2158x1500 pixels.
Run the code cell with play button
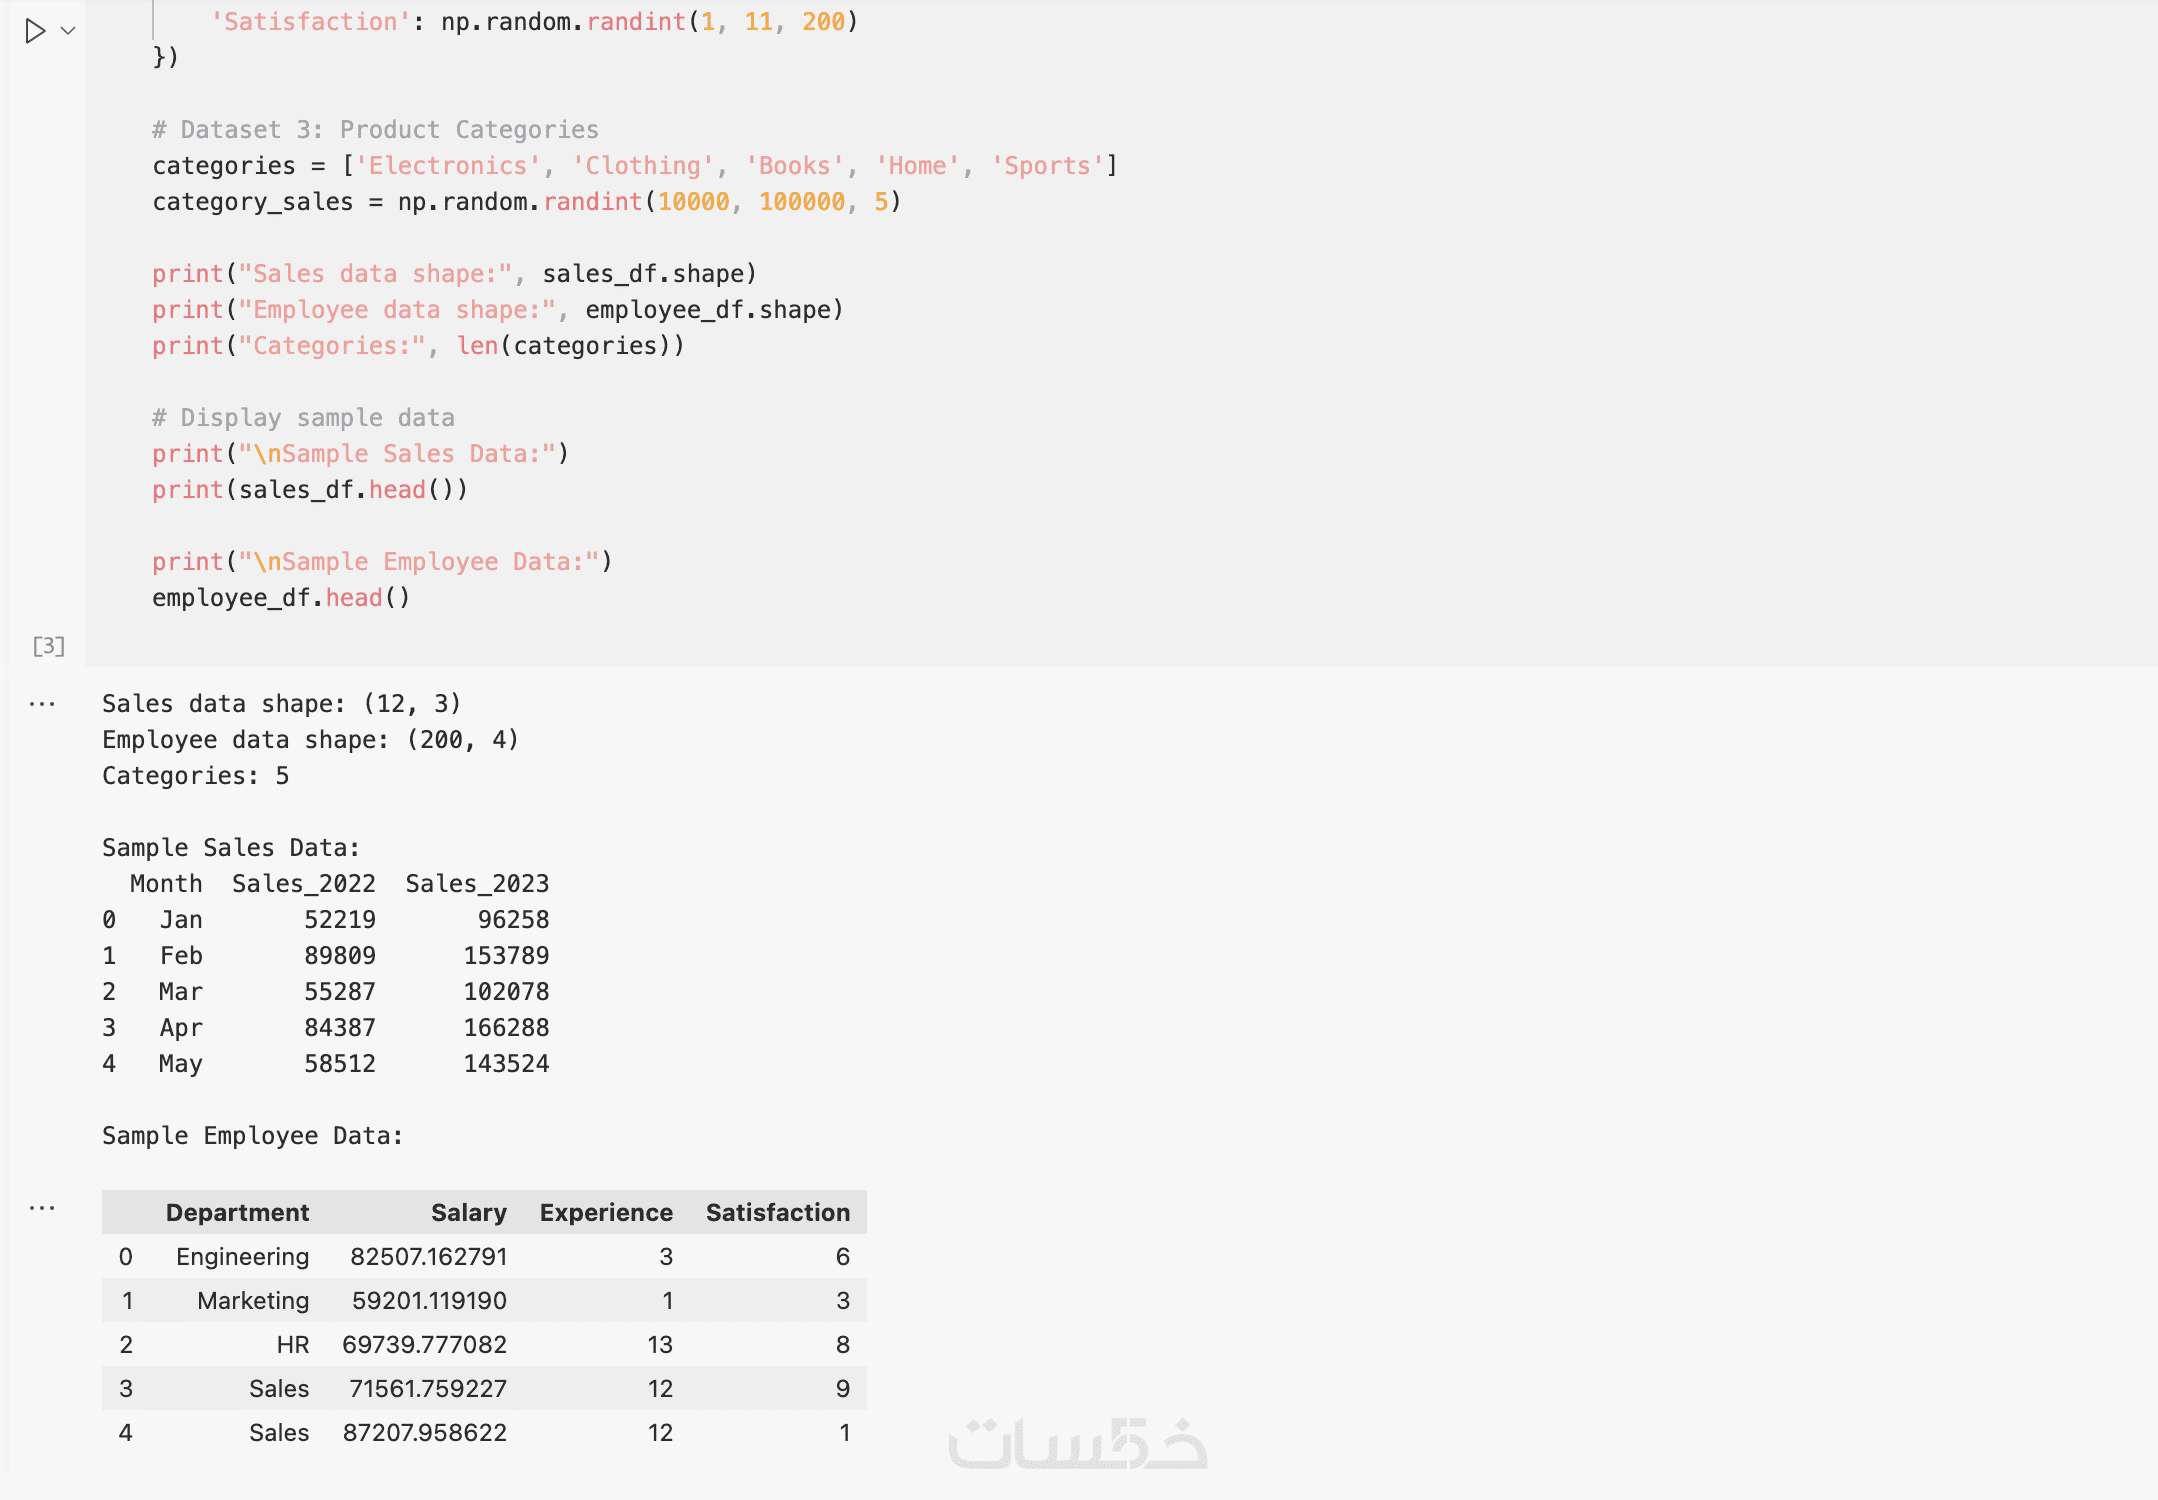point(35,31)
